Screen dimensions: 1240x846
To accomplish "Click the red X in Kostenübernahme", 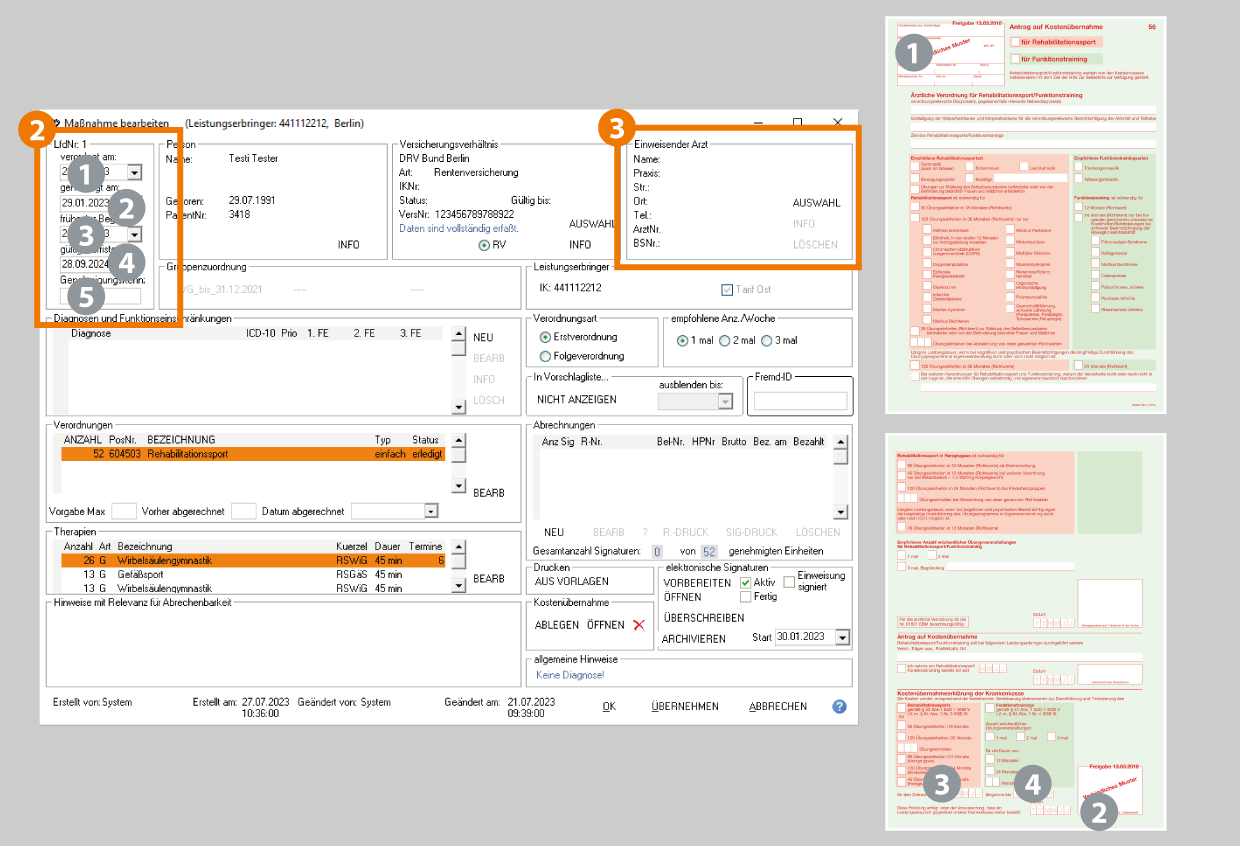I will [638, 625].
